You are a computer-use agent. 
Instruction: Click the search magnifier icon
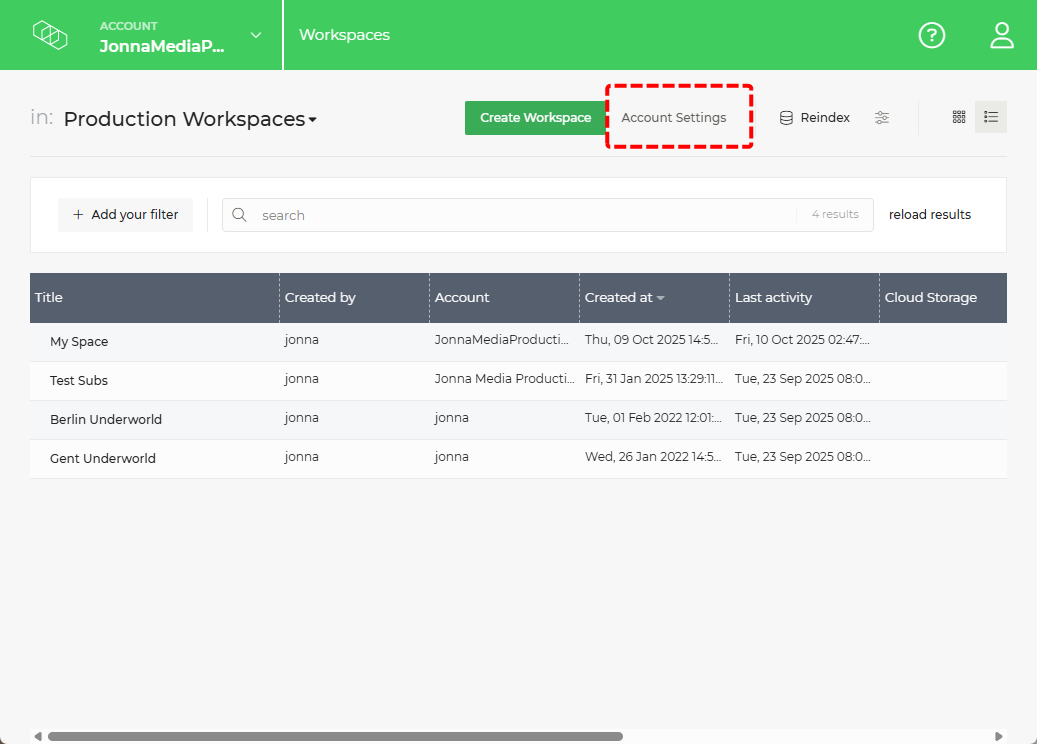(240, 214)
